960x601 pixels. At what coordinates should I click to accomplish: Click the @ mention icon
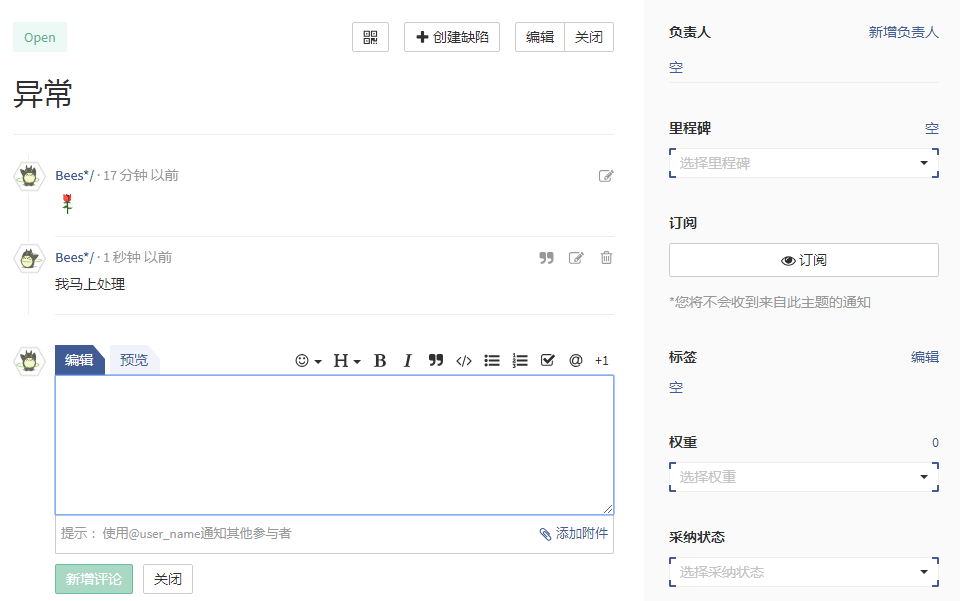pyautogui.click(x=576, y=361)
